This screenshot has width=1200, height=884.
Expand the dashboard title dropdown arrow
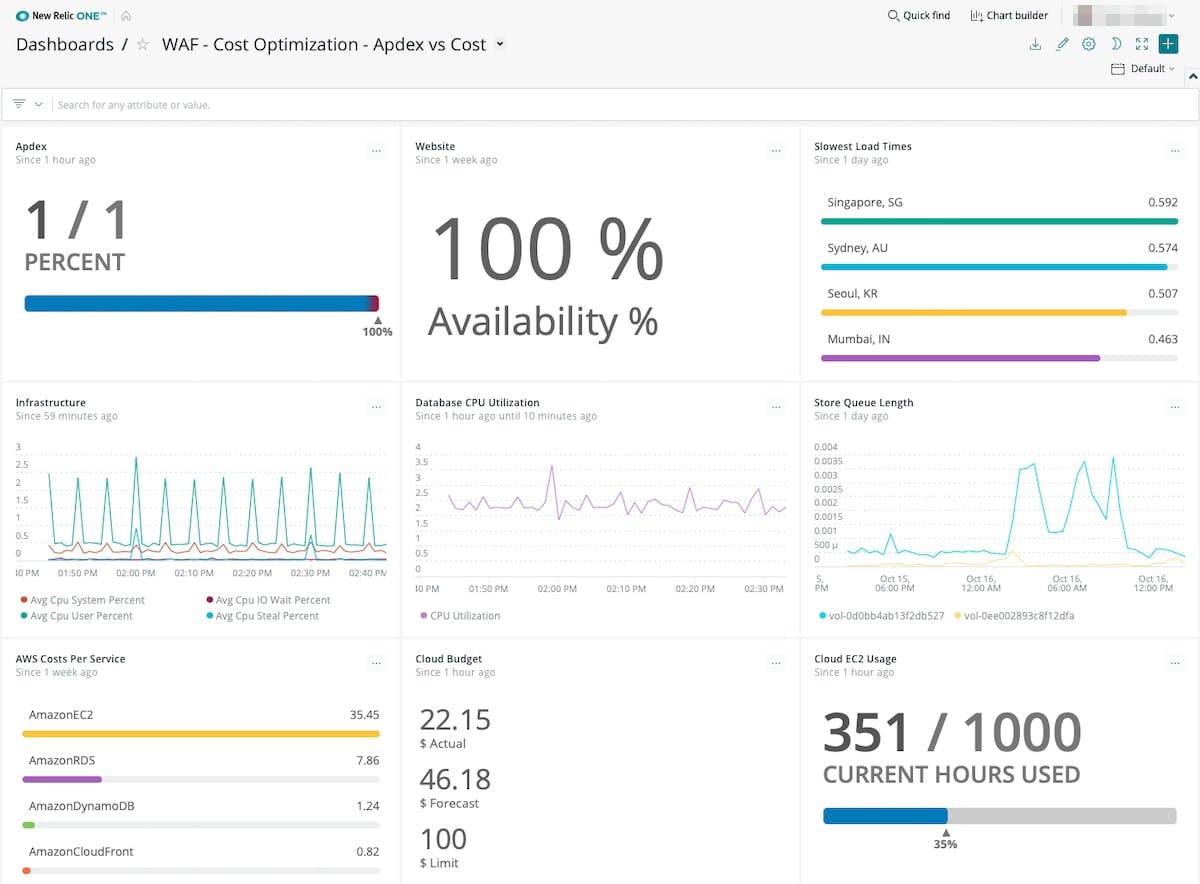[500, 44]
